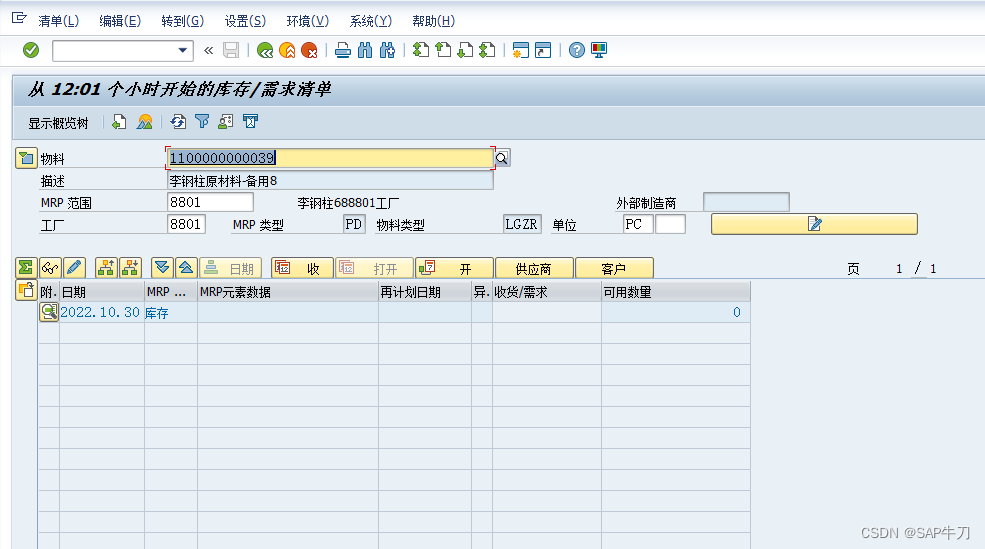Click the pencil change element icon

coord(74,268)
